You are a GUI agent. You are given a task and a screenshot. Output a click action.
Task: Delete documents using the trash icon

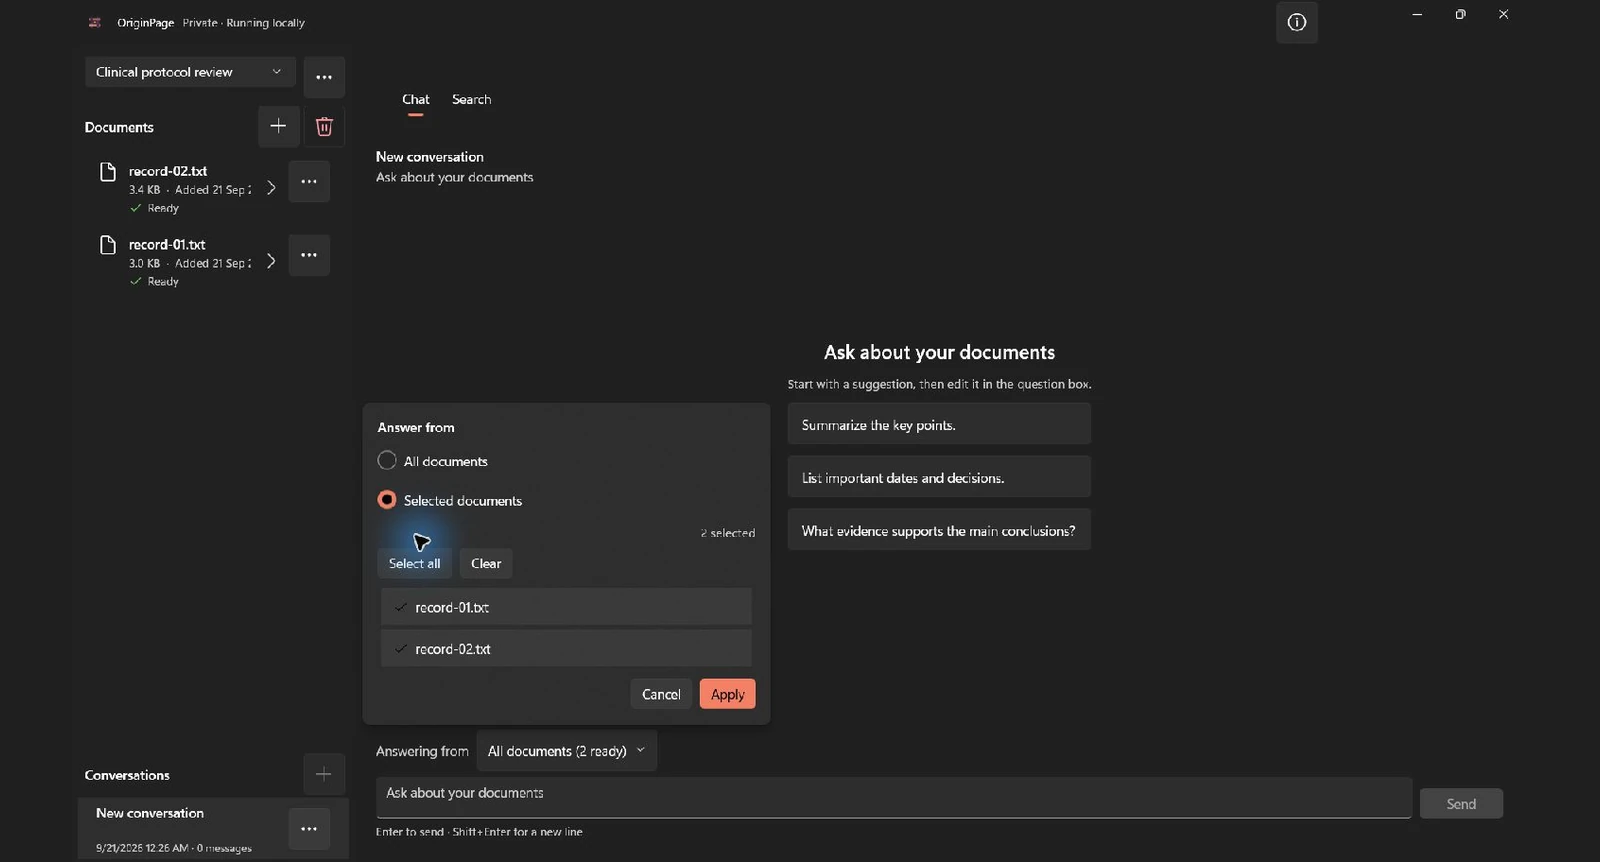tap(324, 126)
